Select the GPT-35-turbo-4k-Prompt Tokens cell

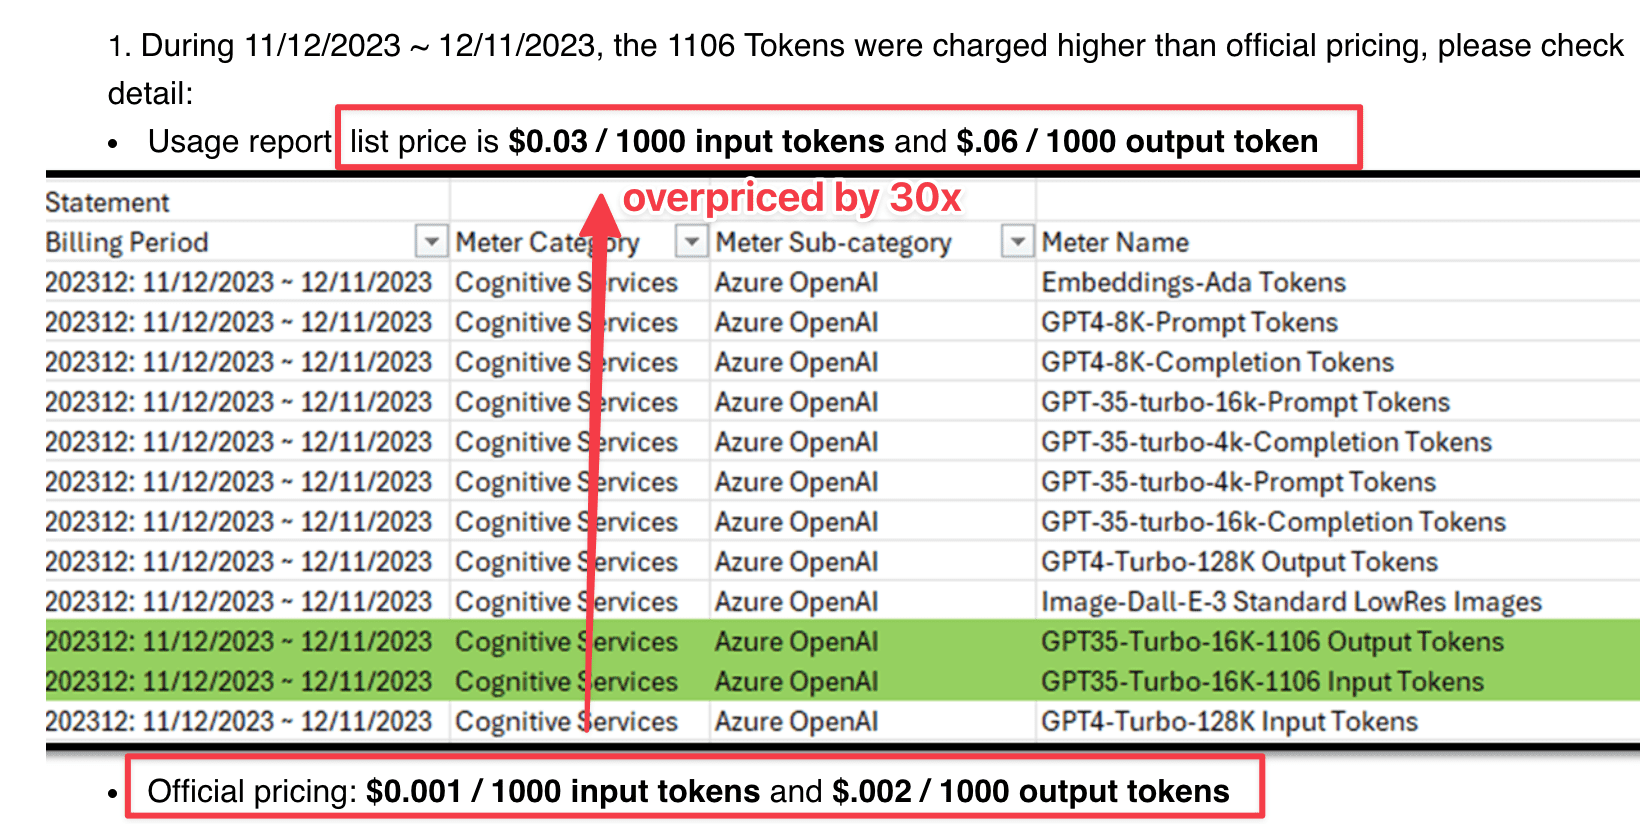pyautogui.click(x=1238, y=483)
